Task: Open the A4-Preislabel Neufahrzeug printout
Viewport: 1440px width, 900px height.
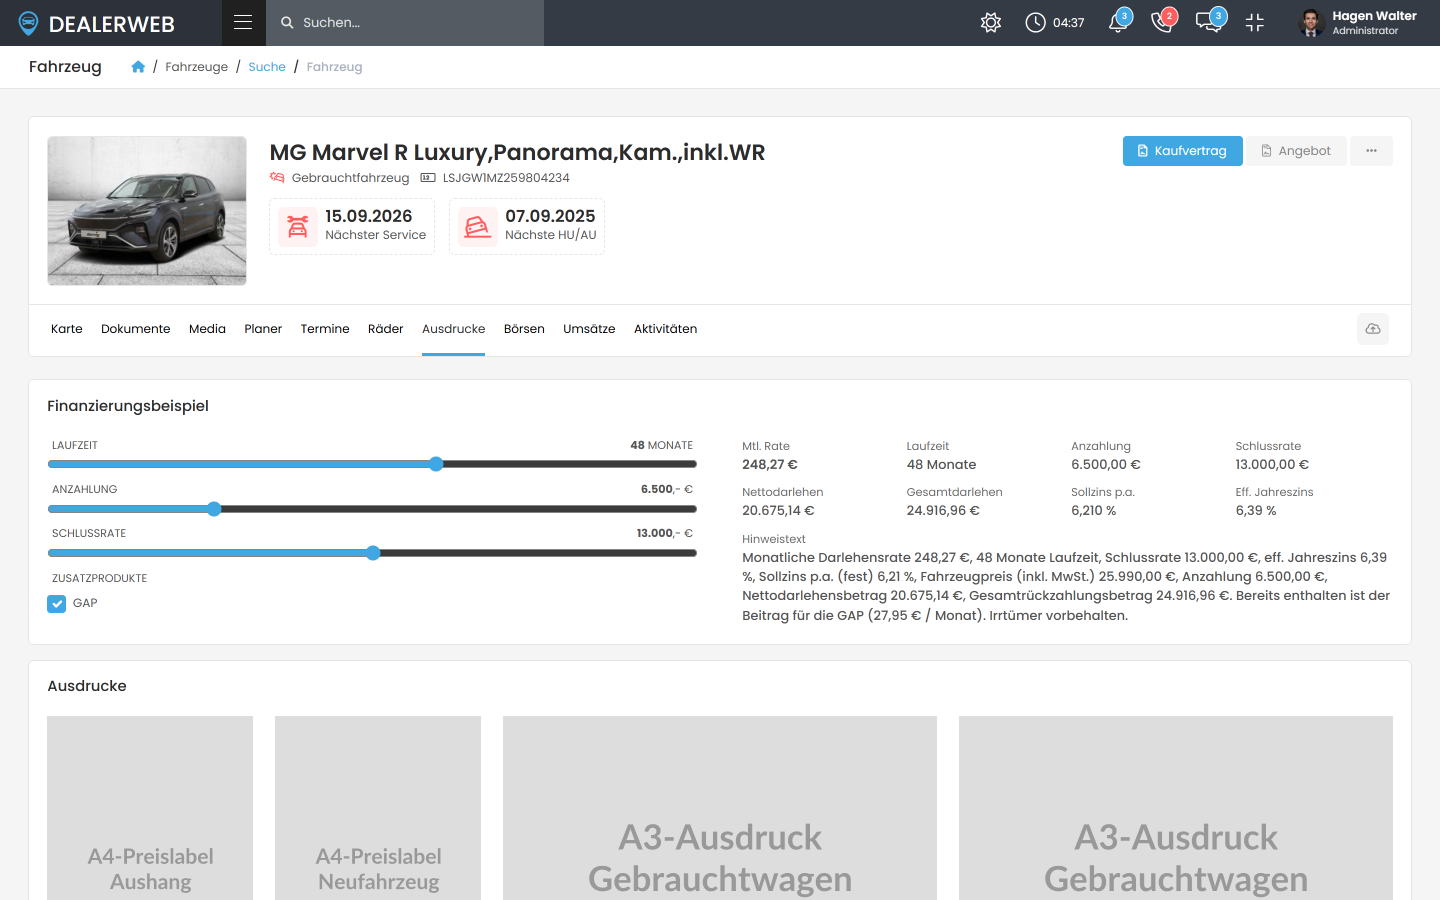Action: pyautogui.click(x=378, y=808)
